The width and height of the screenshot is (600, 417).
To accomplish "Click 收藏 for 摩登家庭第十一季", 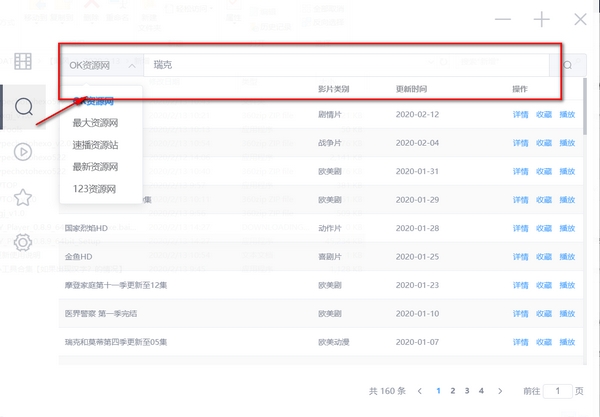I will (544, 285).
